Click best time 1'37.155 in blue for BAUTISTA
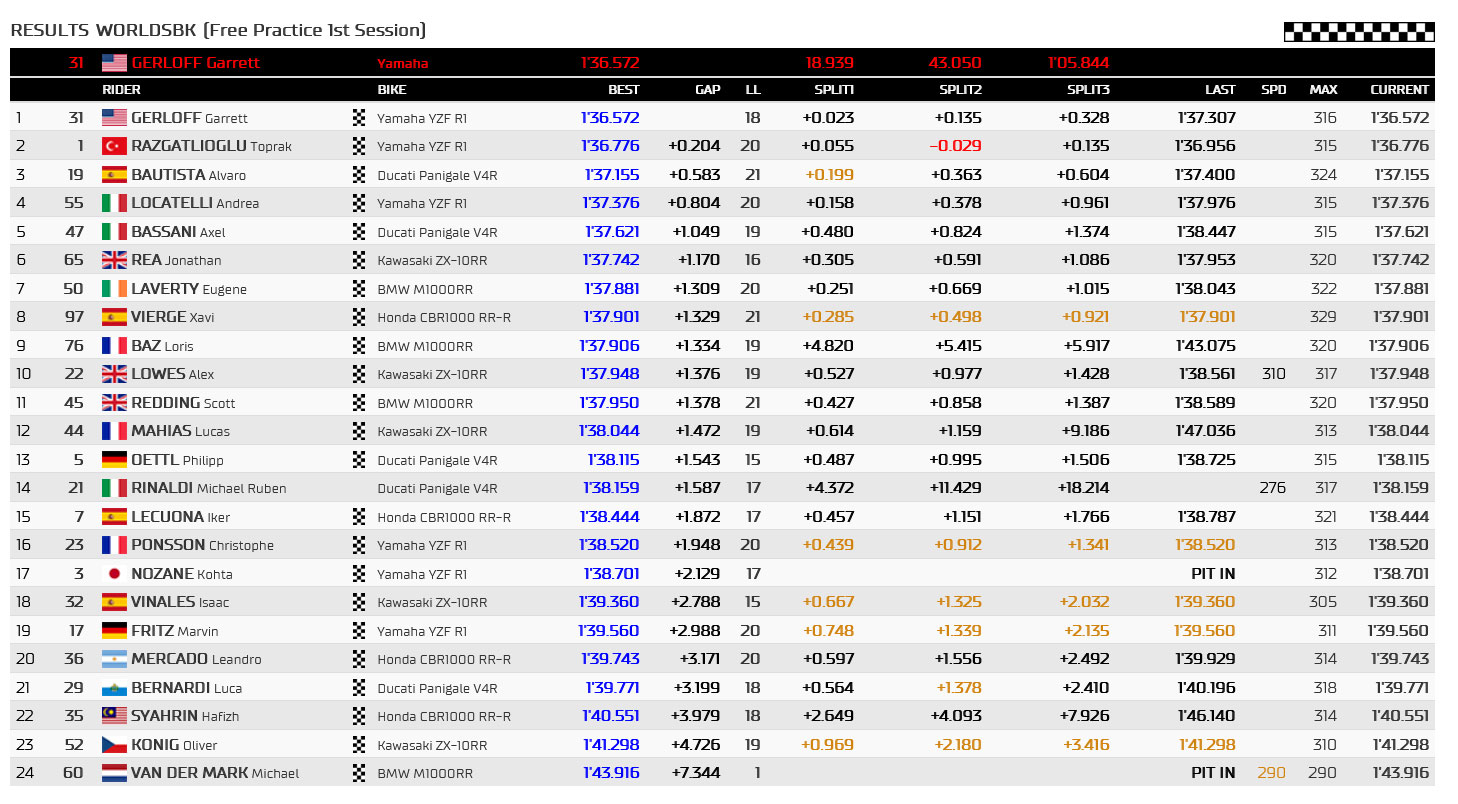1458x804 pixels. coord(612,175)
